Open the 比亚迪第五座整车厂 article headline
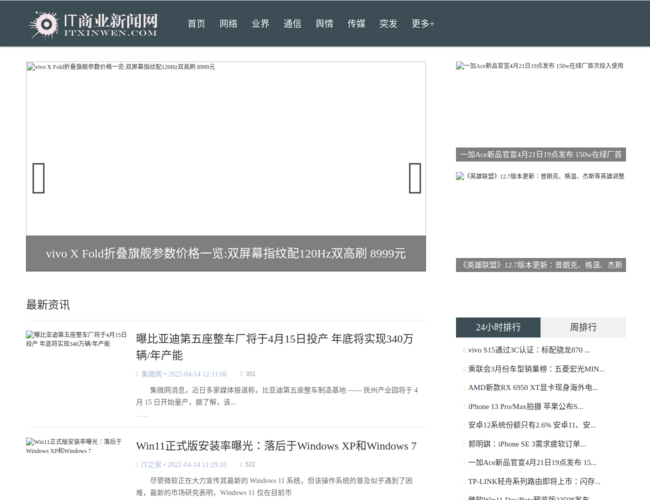Viewport: 650px width, 500px height. click(x=275, y=347)
